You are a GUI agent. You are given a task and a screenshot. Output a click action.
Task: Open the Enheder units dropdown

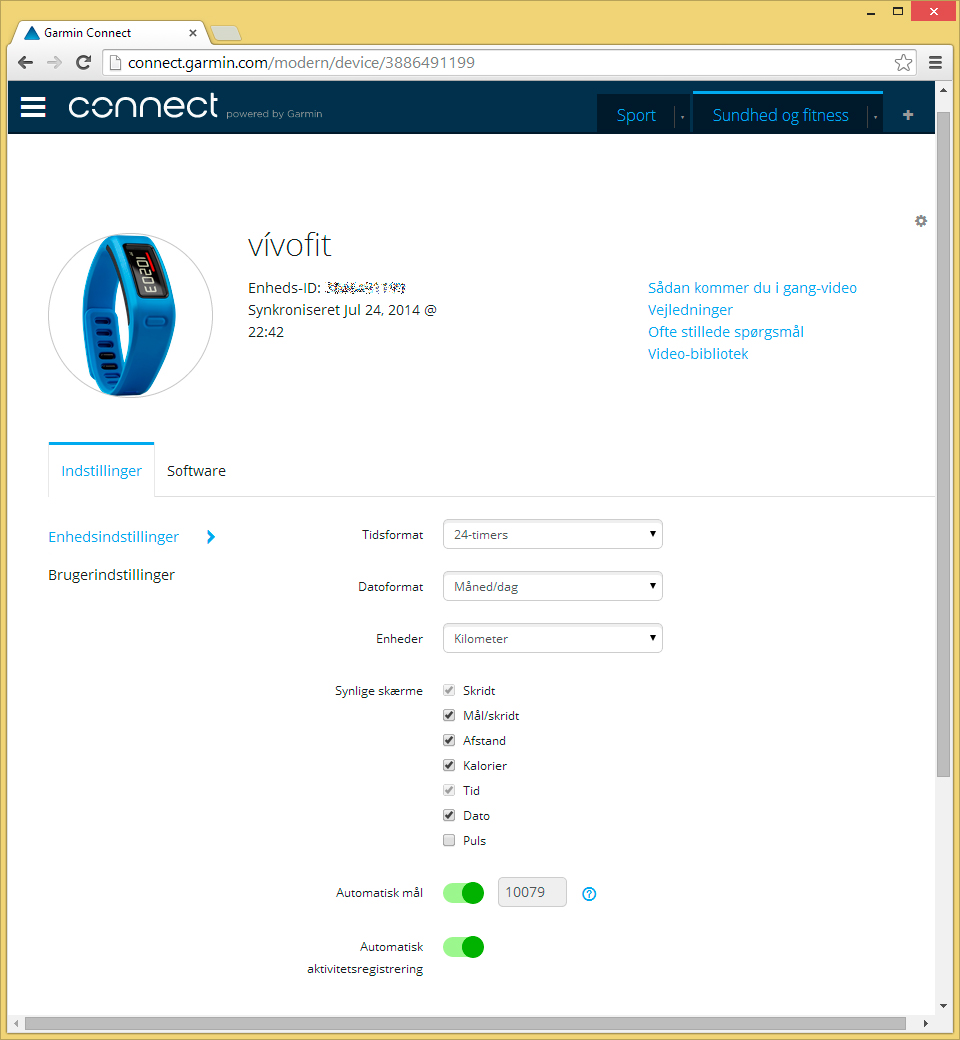pos(553,638)
